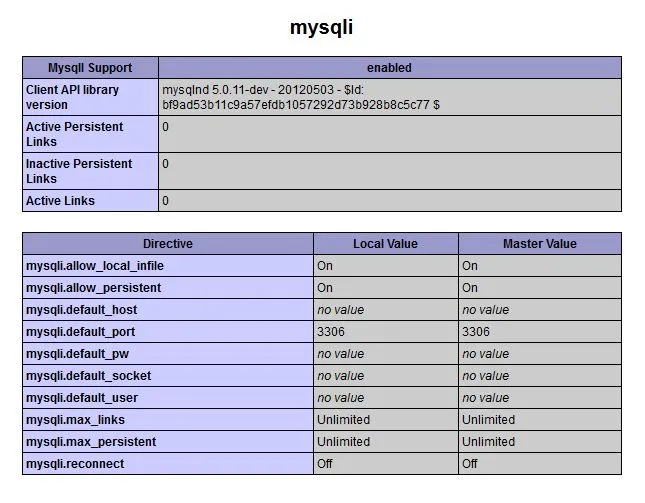The height and width of the screenshot is (503, 645).
Task: Click the mysqli section heading
Action: (321, 27)
